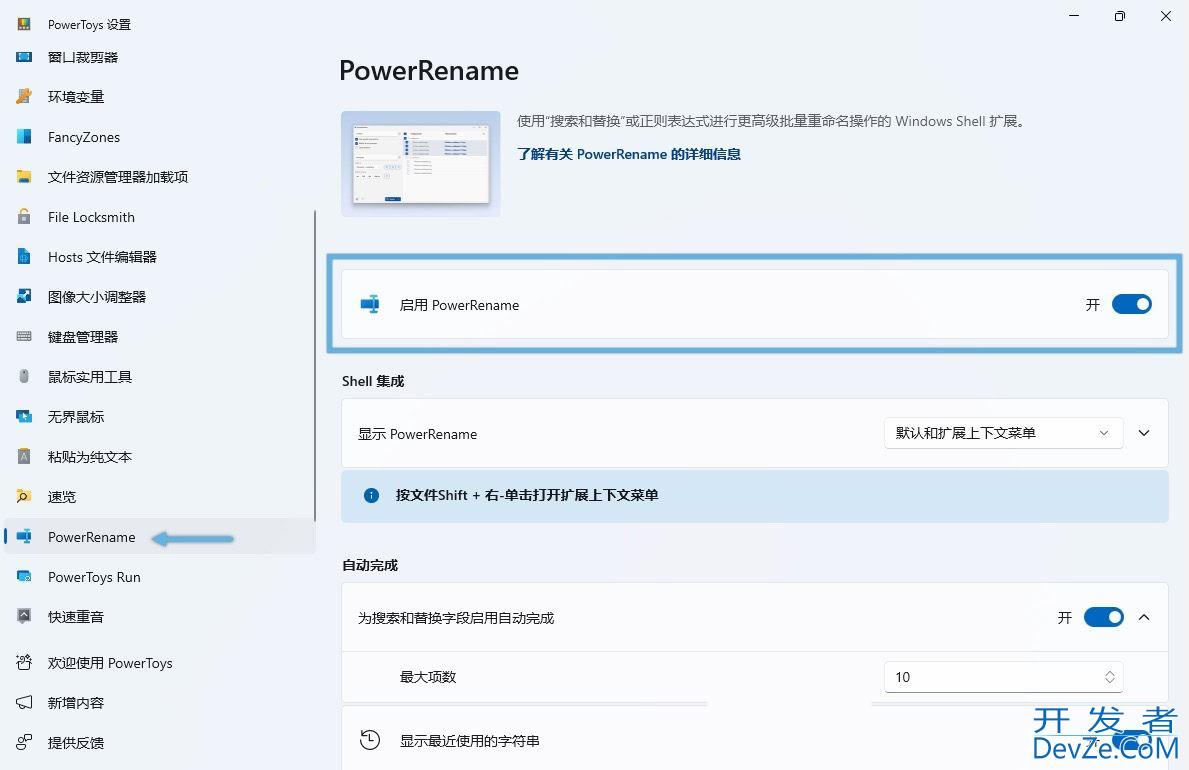Click the PowerRename icon in sidebar
This screenshot has height=770, width=1189.
coord(24,536)
